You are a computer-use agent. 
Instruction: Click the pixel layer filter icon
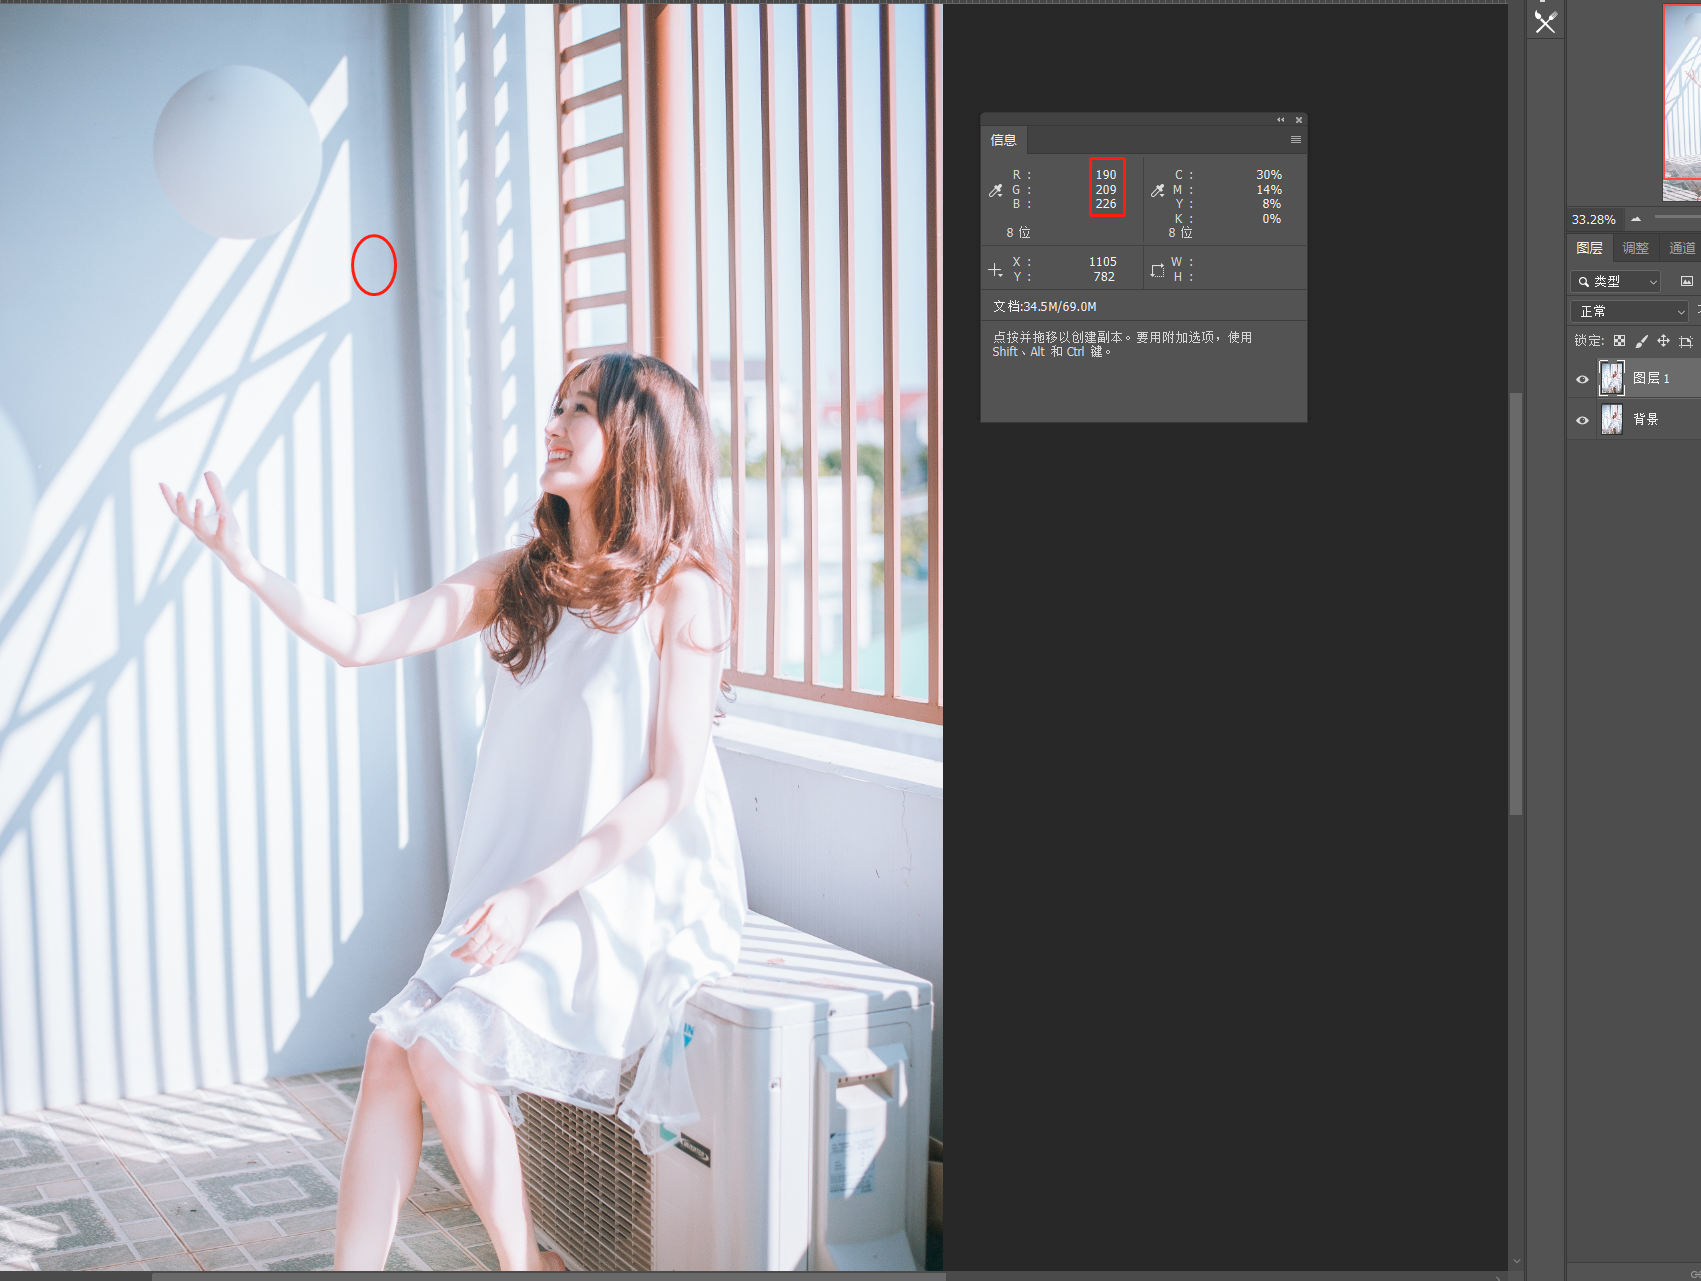(1686, 282)
